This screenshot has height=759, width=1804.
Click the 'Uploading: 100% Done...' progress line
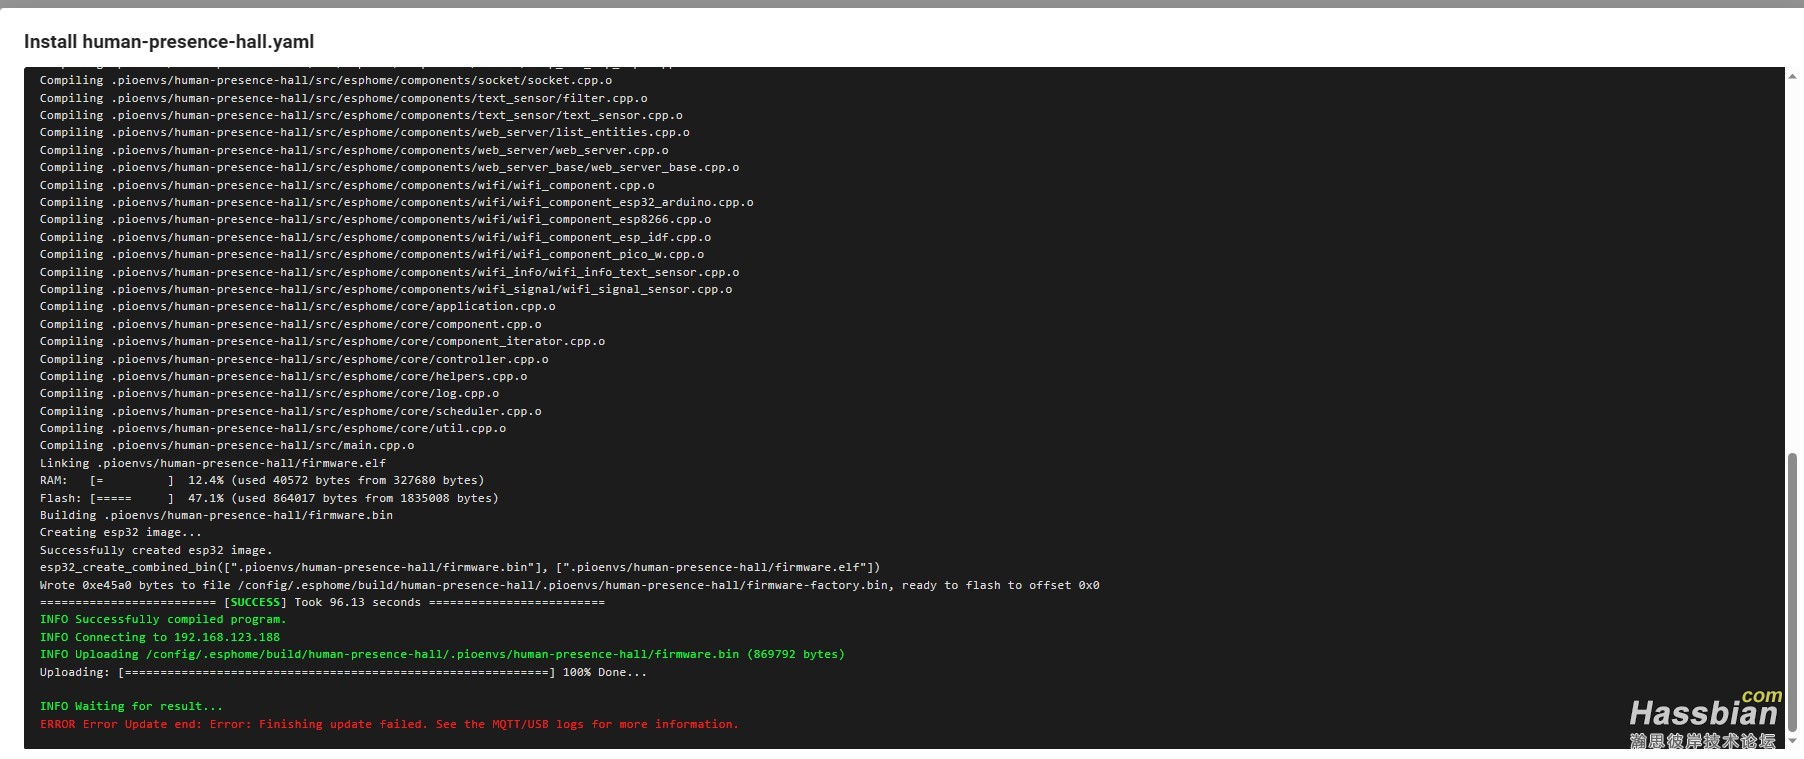click(x=343, y=672)
